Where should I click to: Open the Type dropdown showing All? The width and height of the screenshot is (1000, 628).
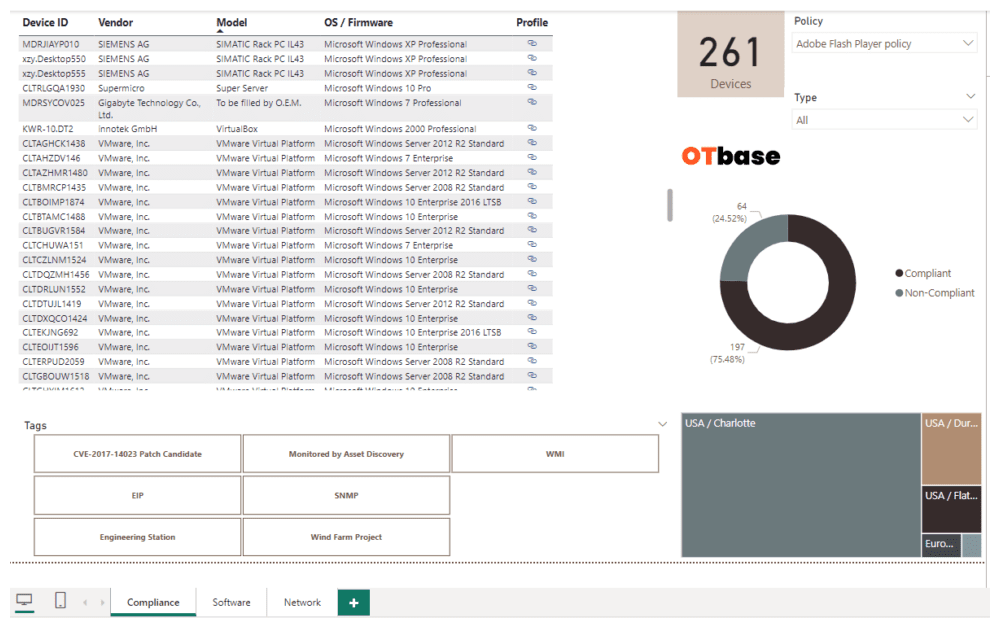[884, 120]
